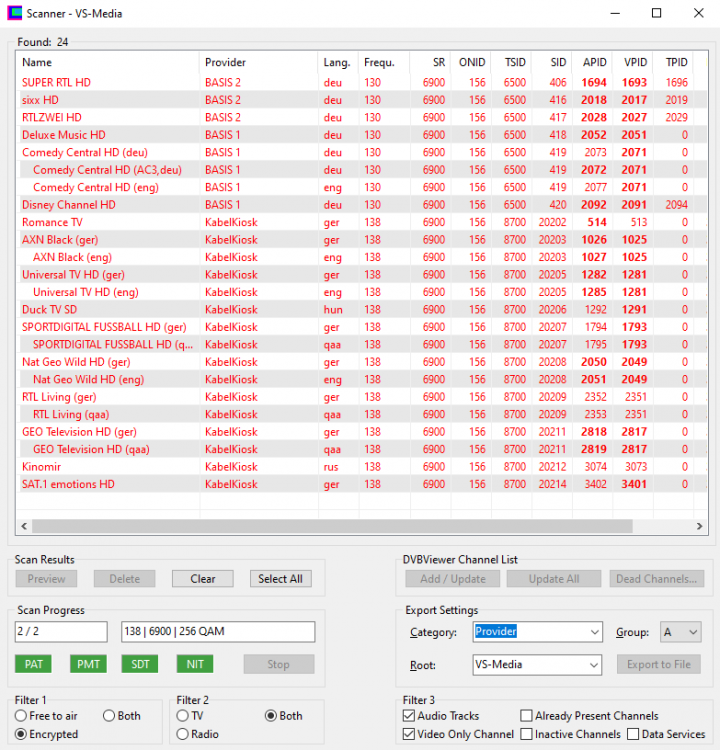Screen dimensions: 720x750
Task: Enable the Already Present Channels checkbox
Action: 526,716
